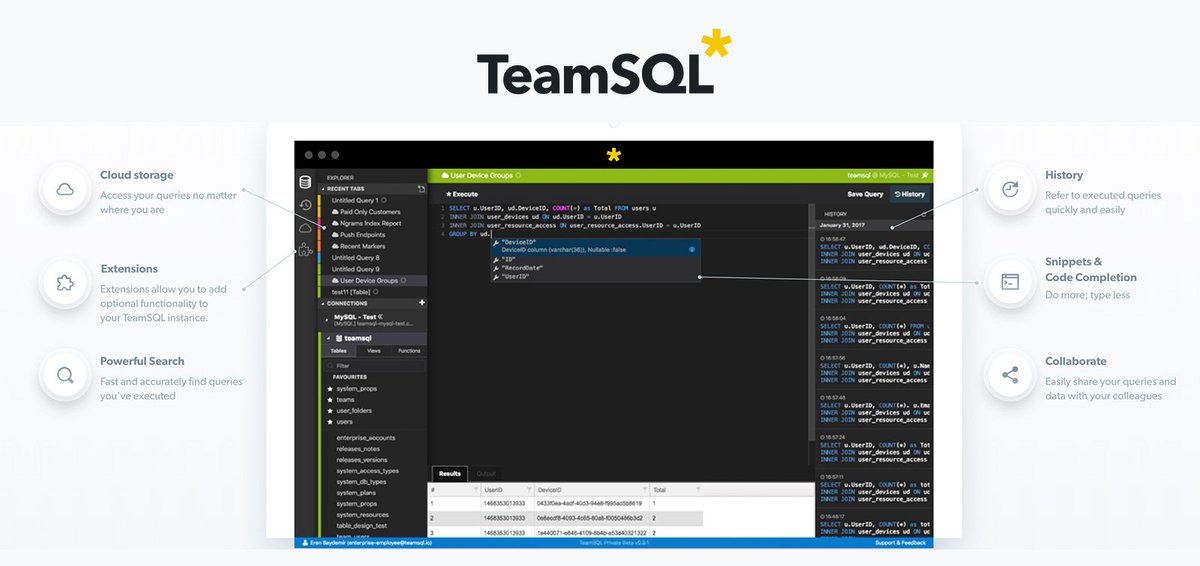Choose "DeviceID" autocomplete suggestion
1200x566 pixels.
[595, 245]
